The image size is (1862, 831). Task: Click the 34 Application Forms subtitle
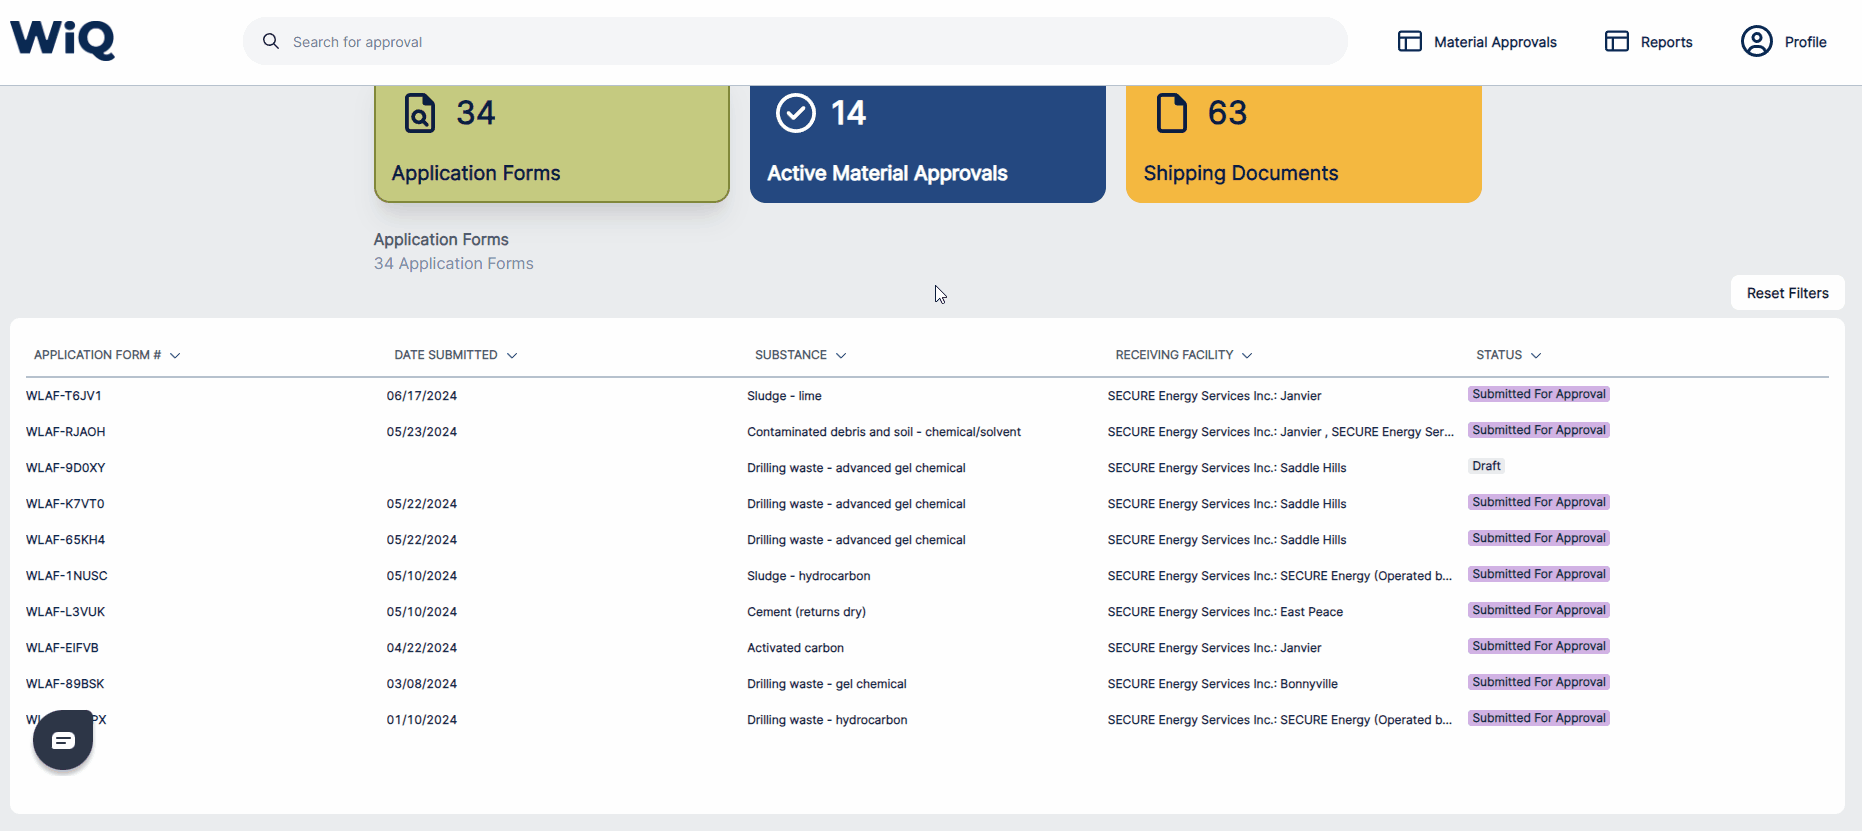(x=454, y=264)
